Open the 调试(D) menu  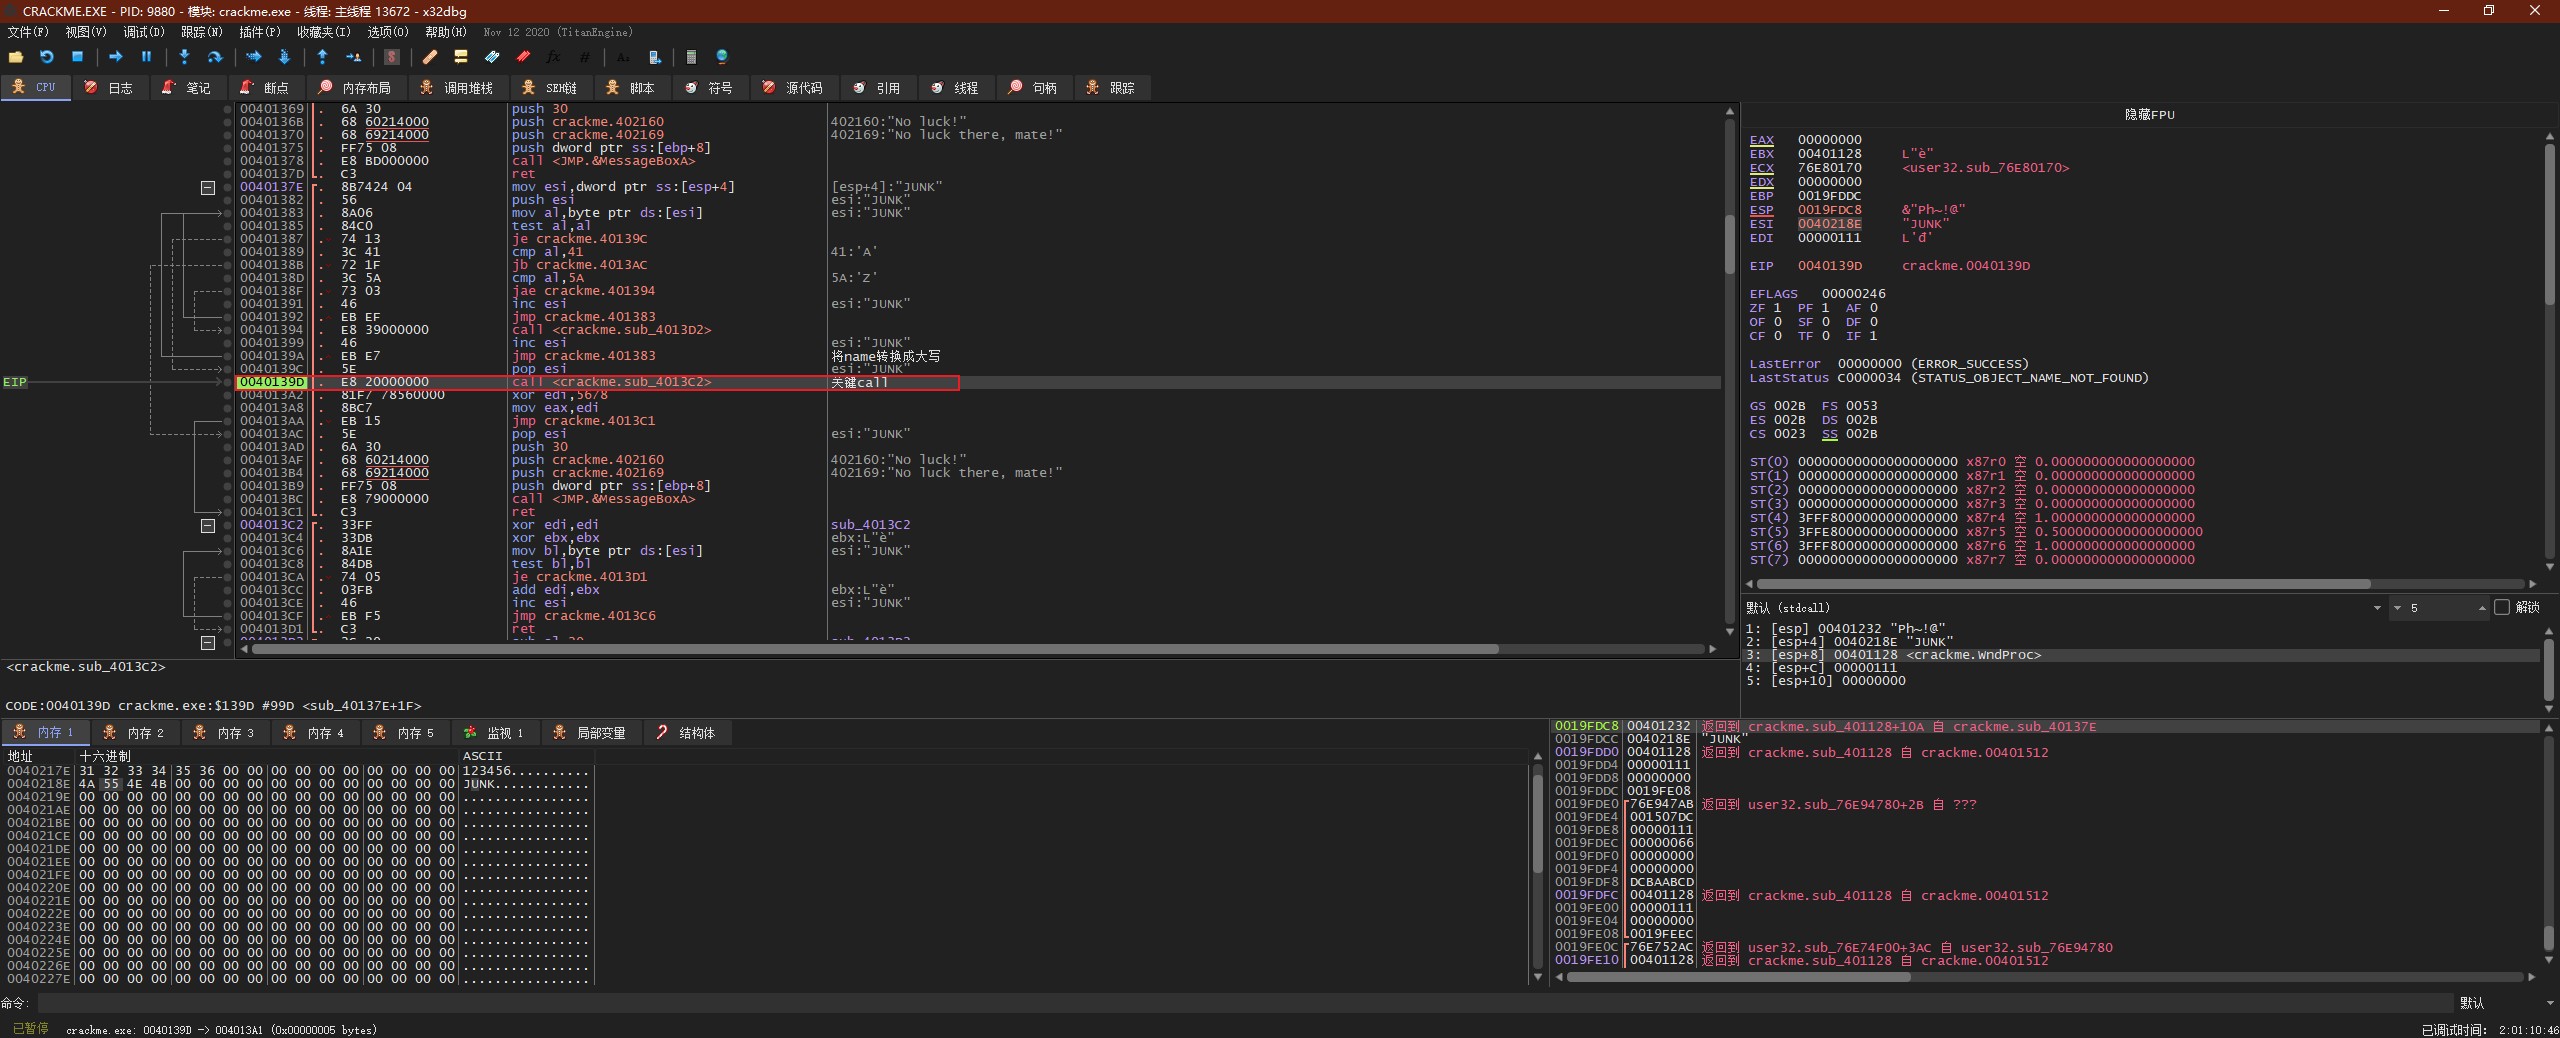coord(143,32)
